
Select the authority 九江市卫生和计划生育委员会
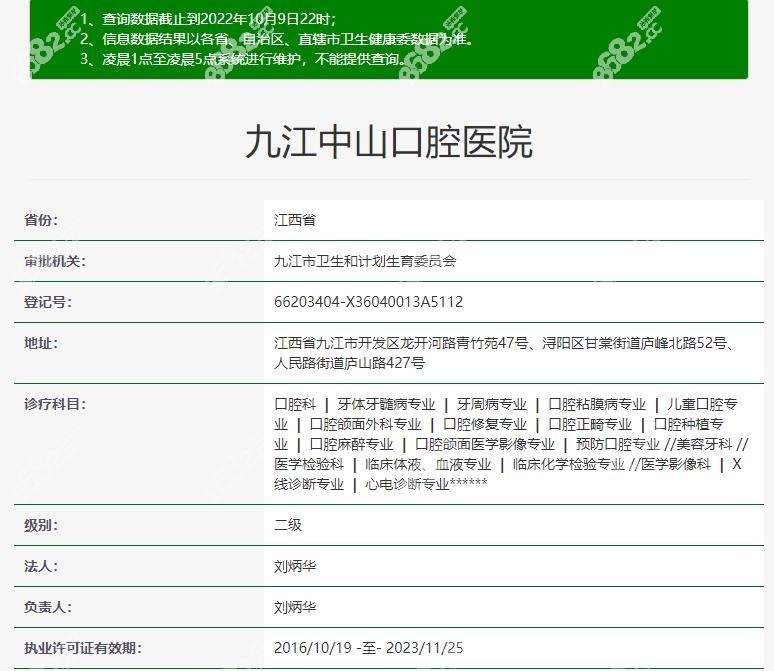click(365, 261)
